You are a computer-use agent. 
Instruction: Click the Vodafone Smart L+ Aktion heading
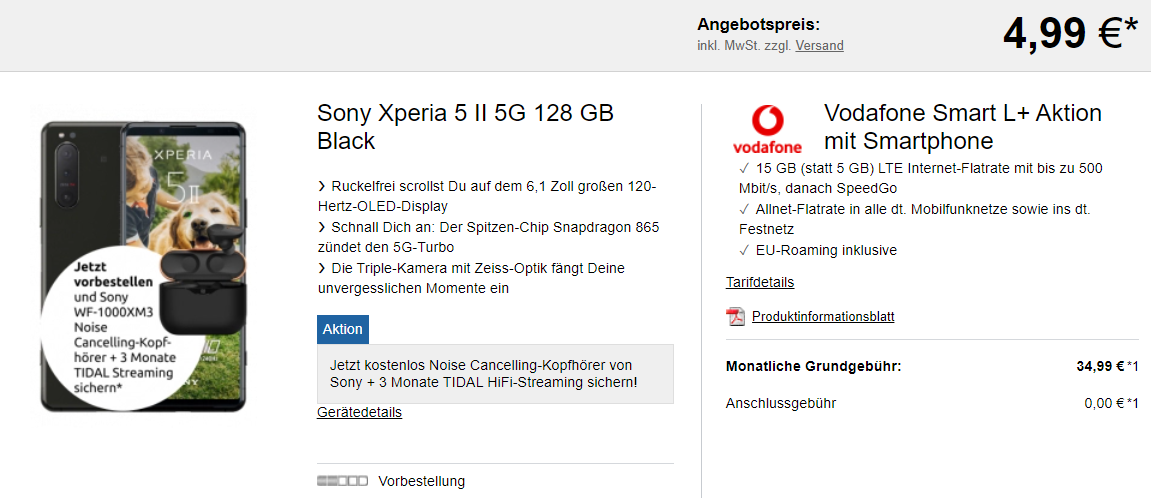pos(963,126)
